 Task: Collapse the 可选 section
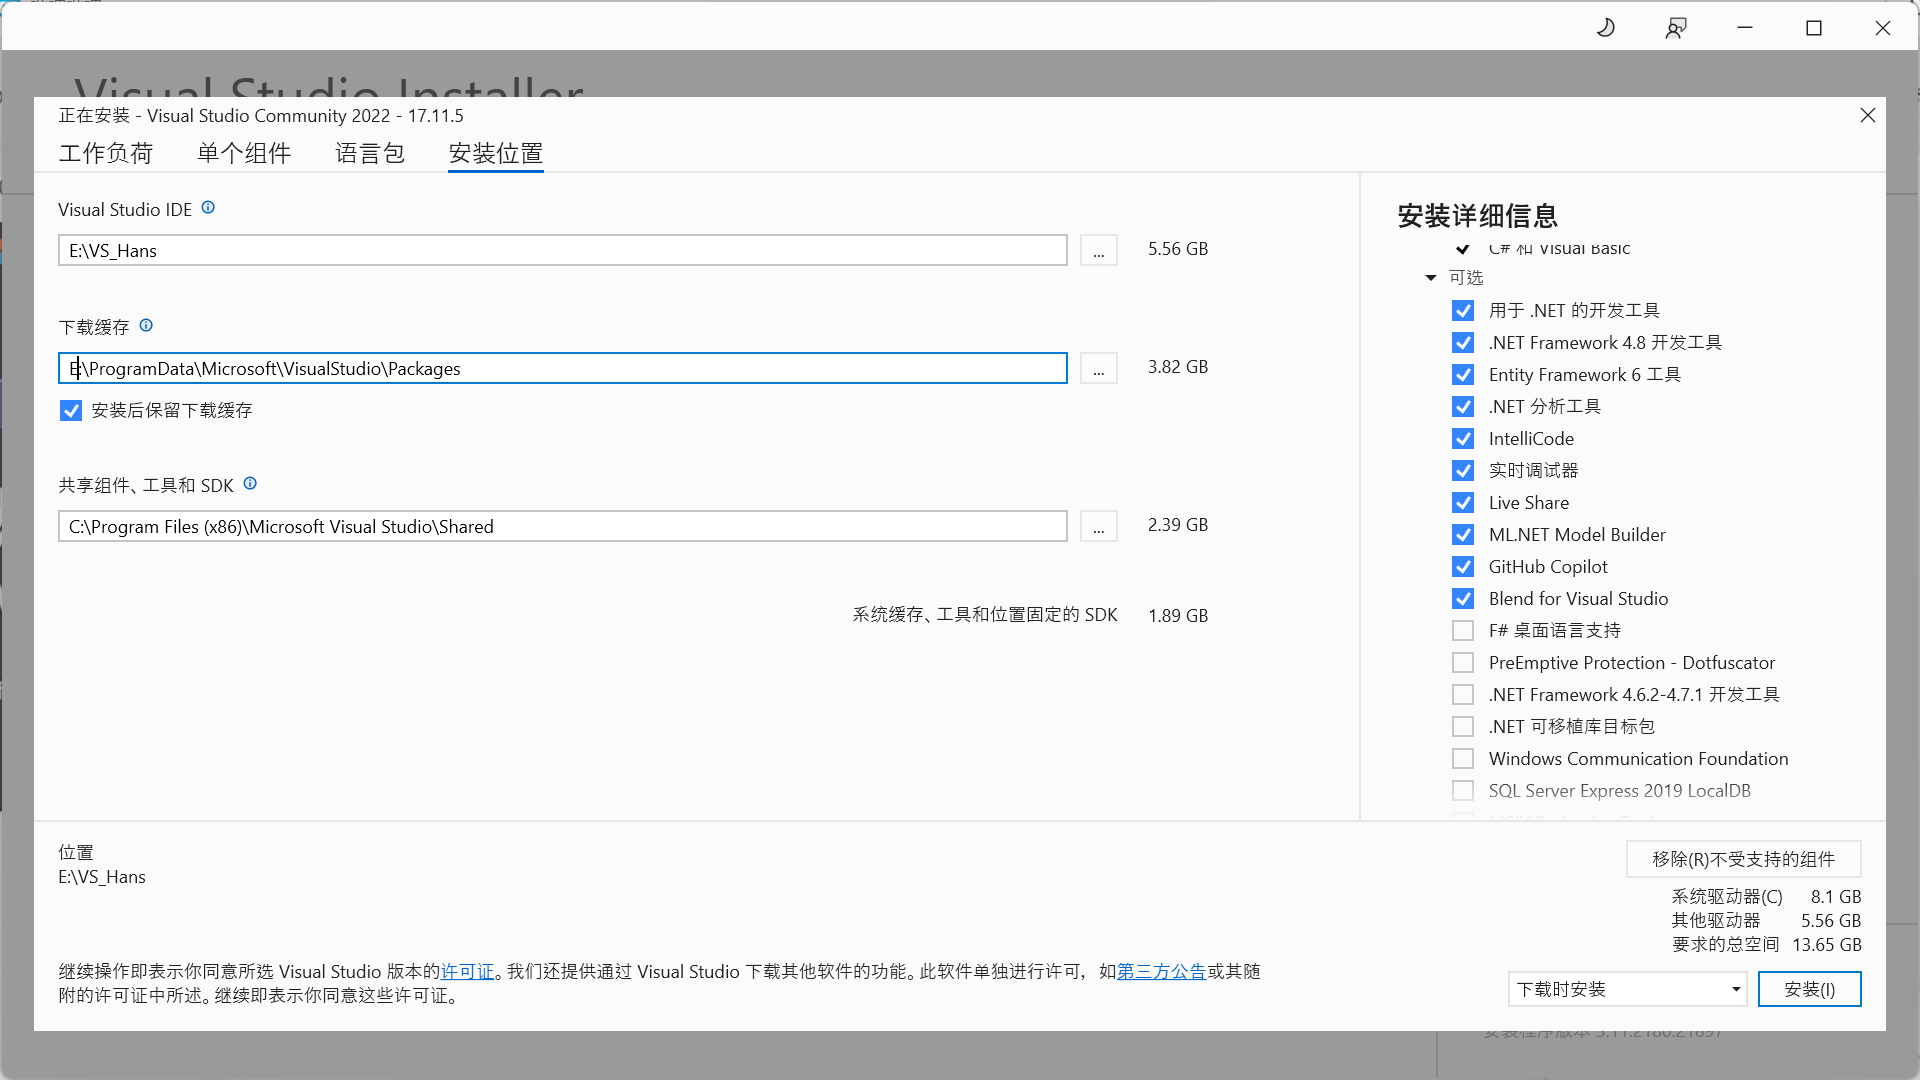1431,278
